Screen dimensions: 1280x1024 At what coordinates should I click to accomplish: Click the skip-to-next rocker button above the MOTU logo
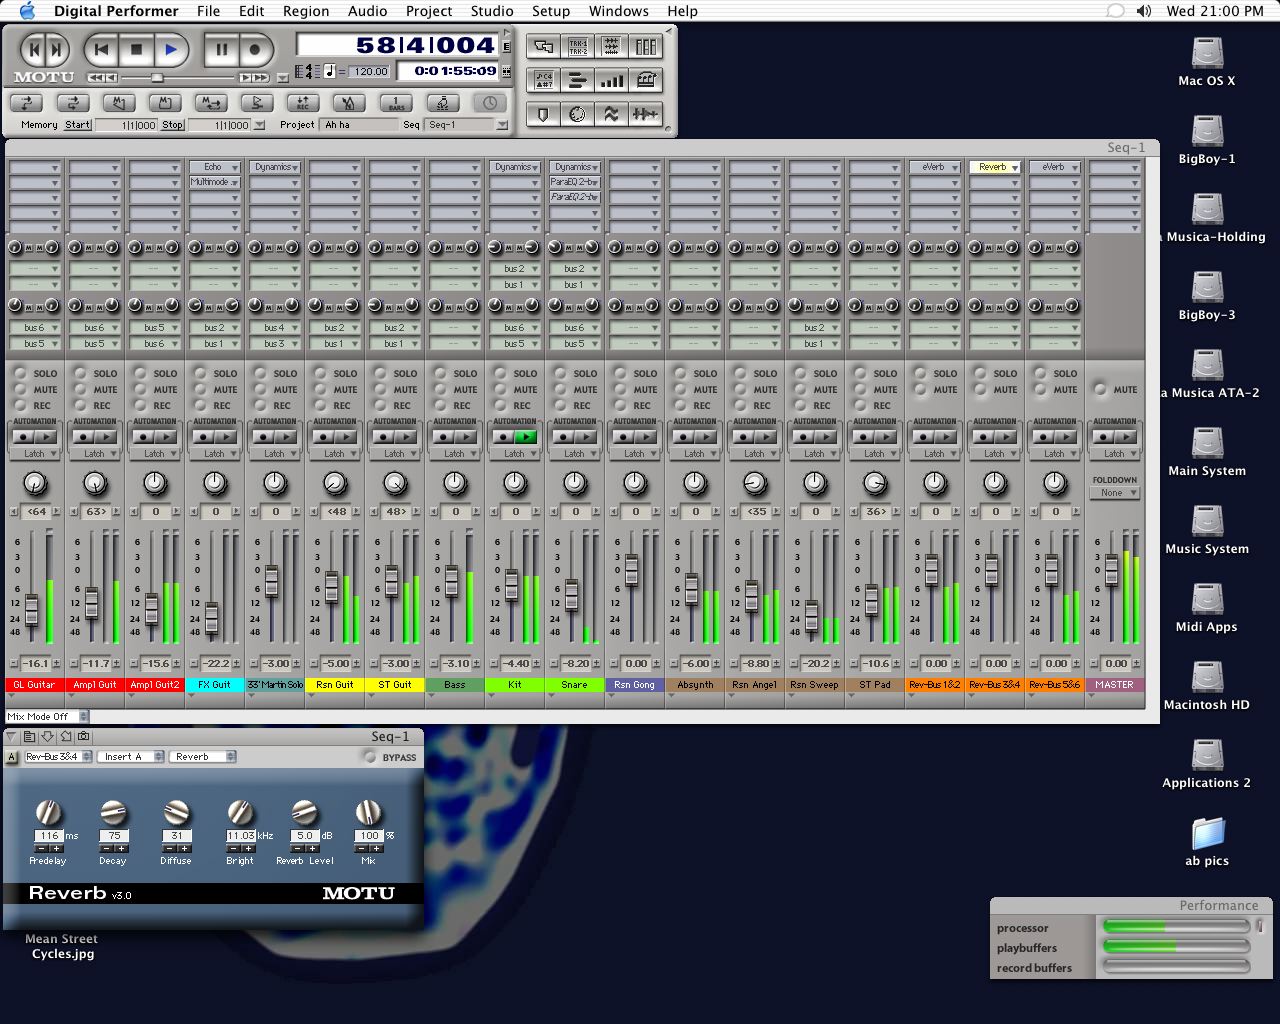pyautogui.click(x=57, y=49)
